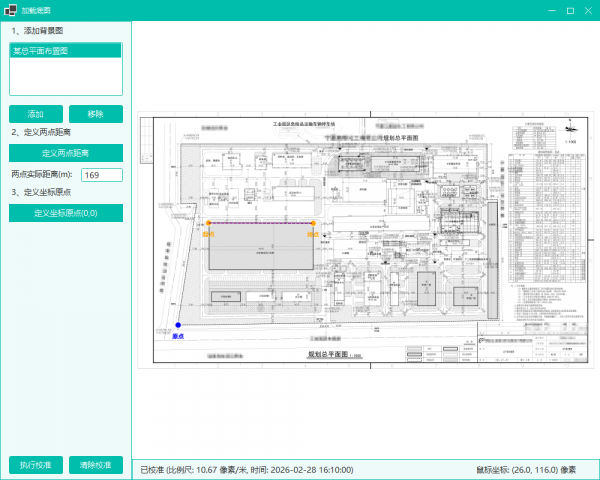Click the right orange distance point marker
Viewport: 600px width, 480px height.
[313, 223]
